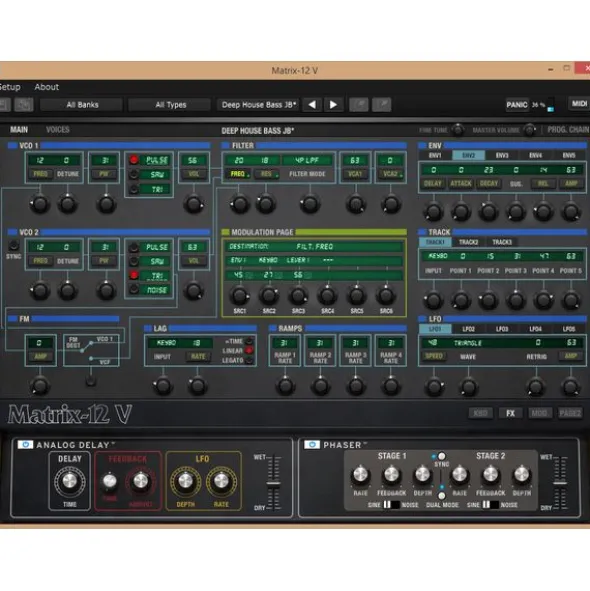Select the ENV2 tab
Screen dimensions: 590x591
click(x=468, y=155)
